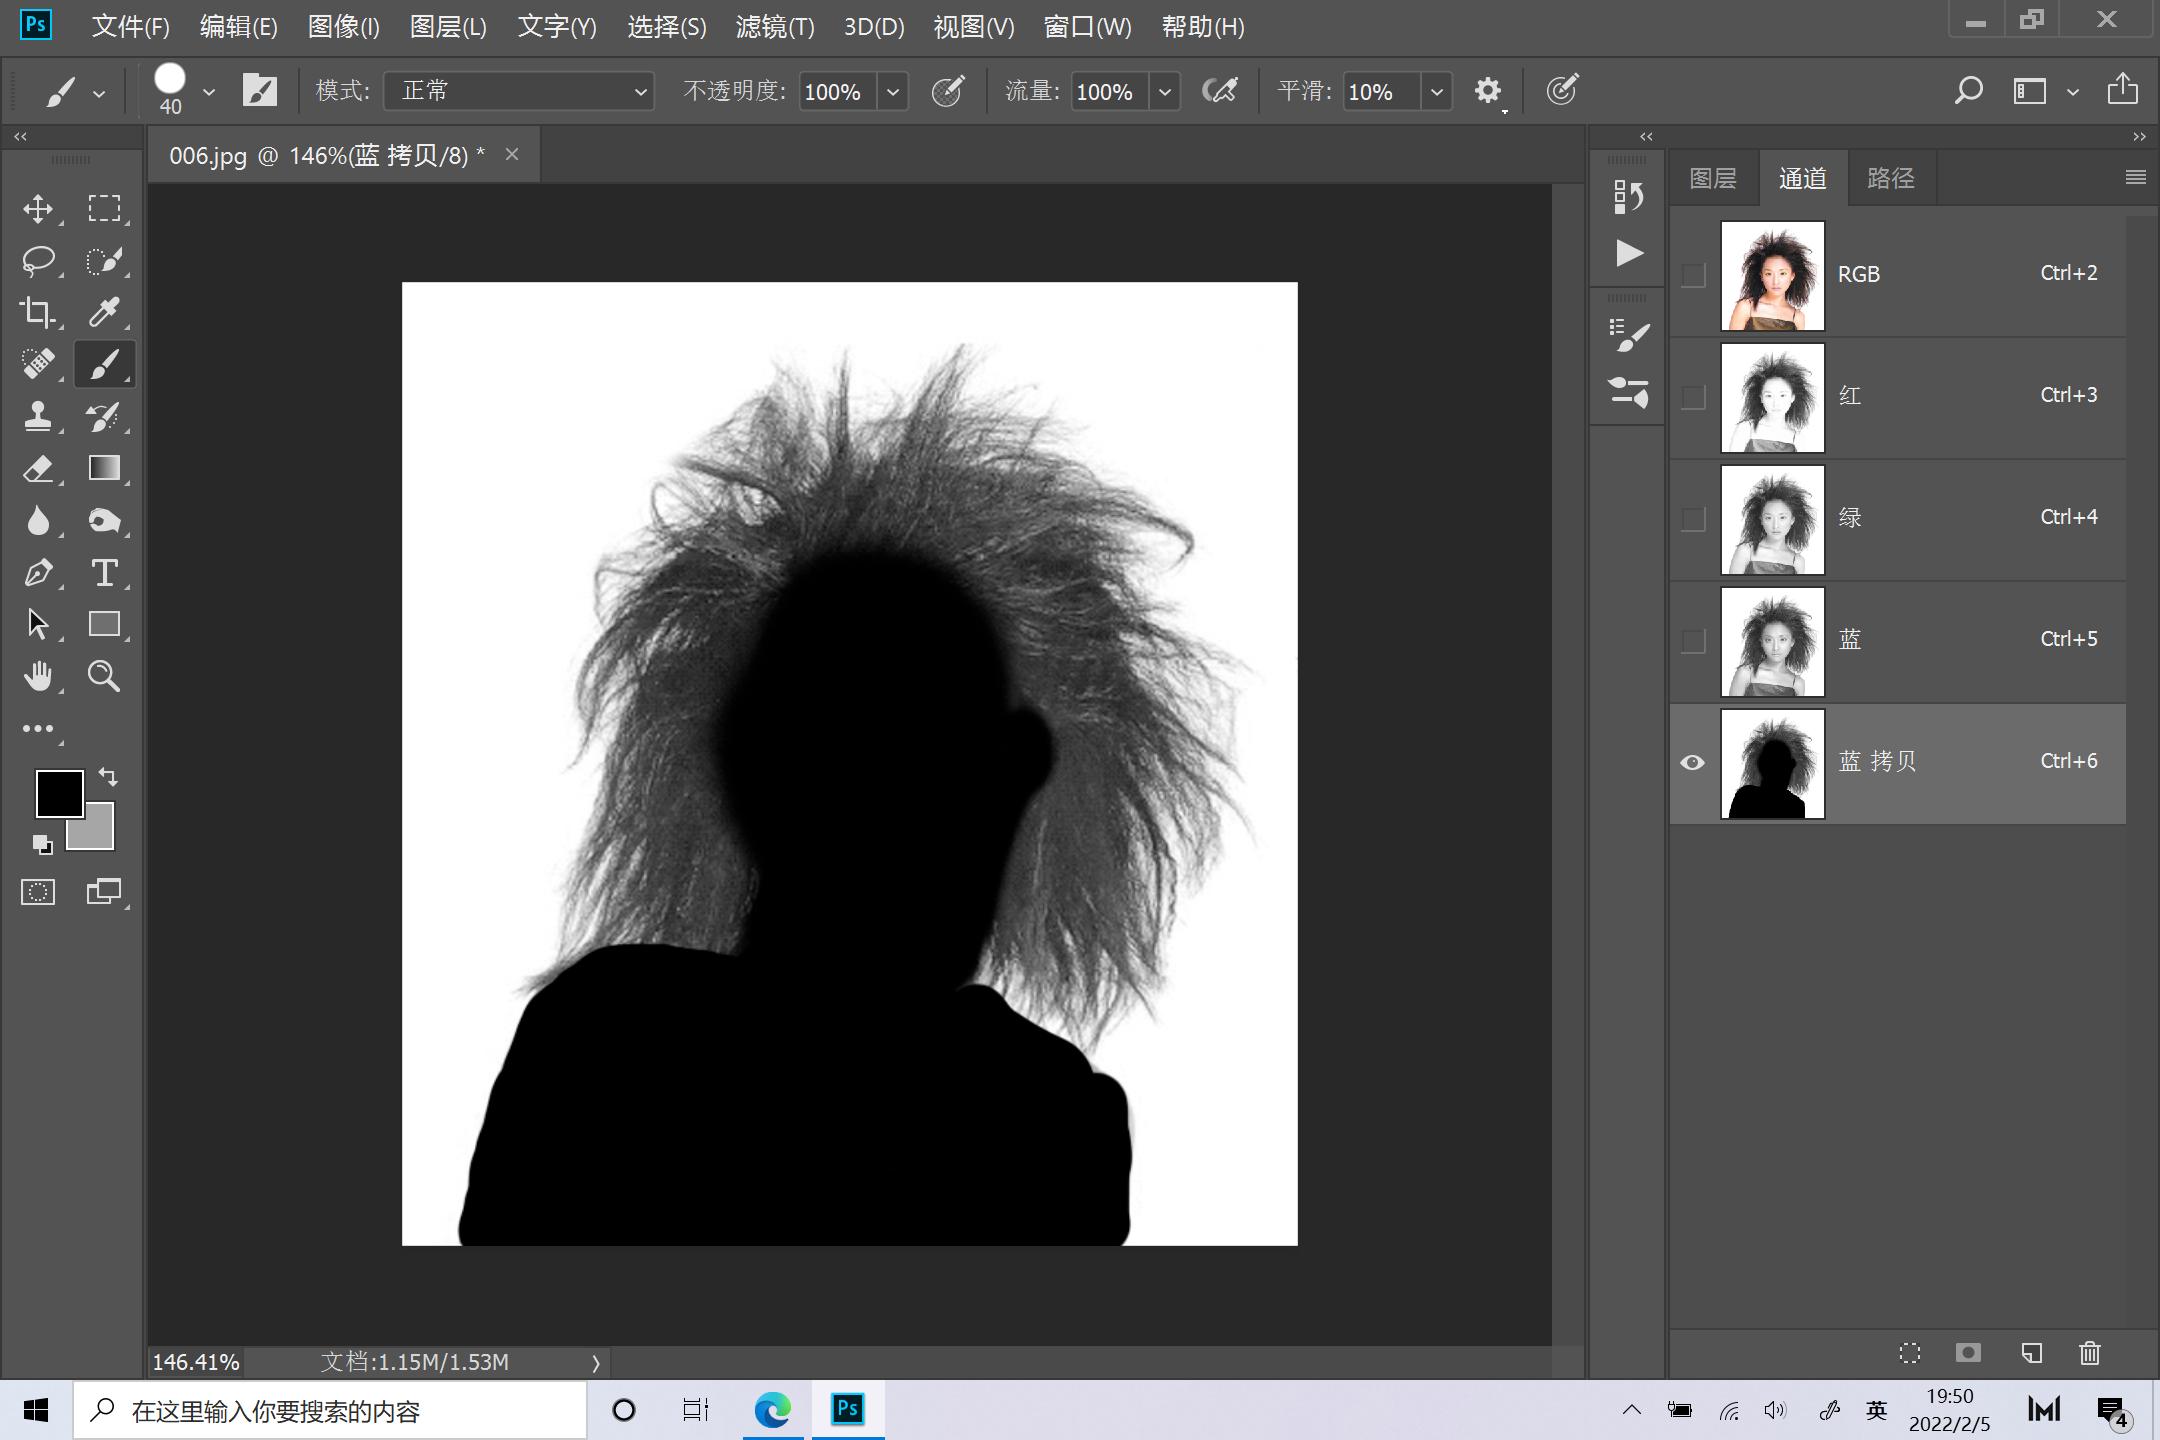
Task: Select the Move tool
Action: click(x=38, y=208)
